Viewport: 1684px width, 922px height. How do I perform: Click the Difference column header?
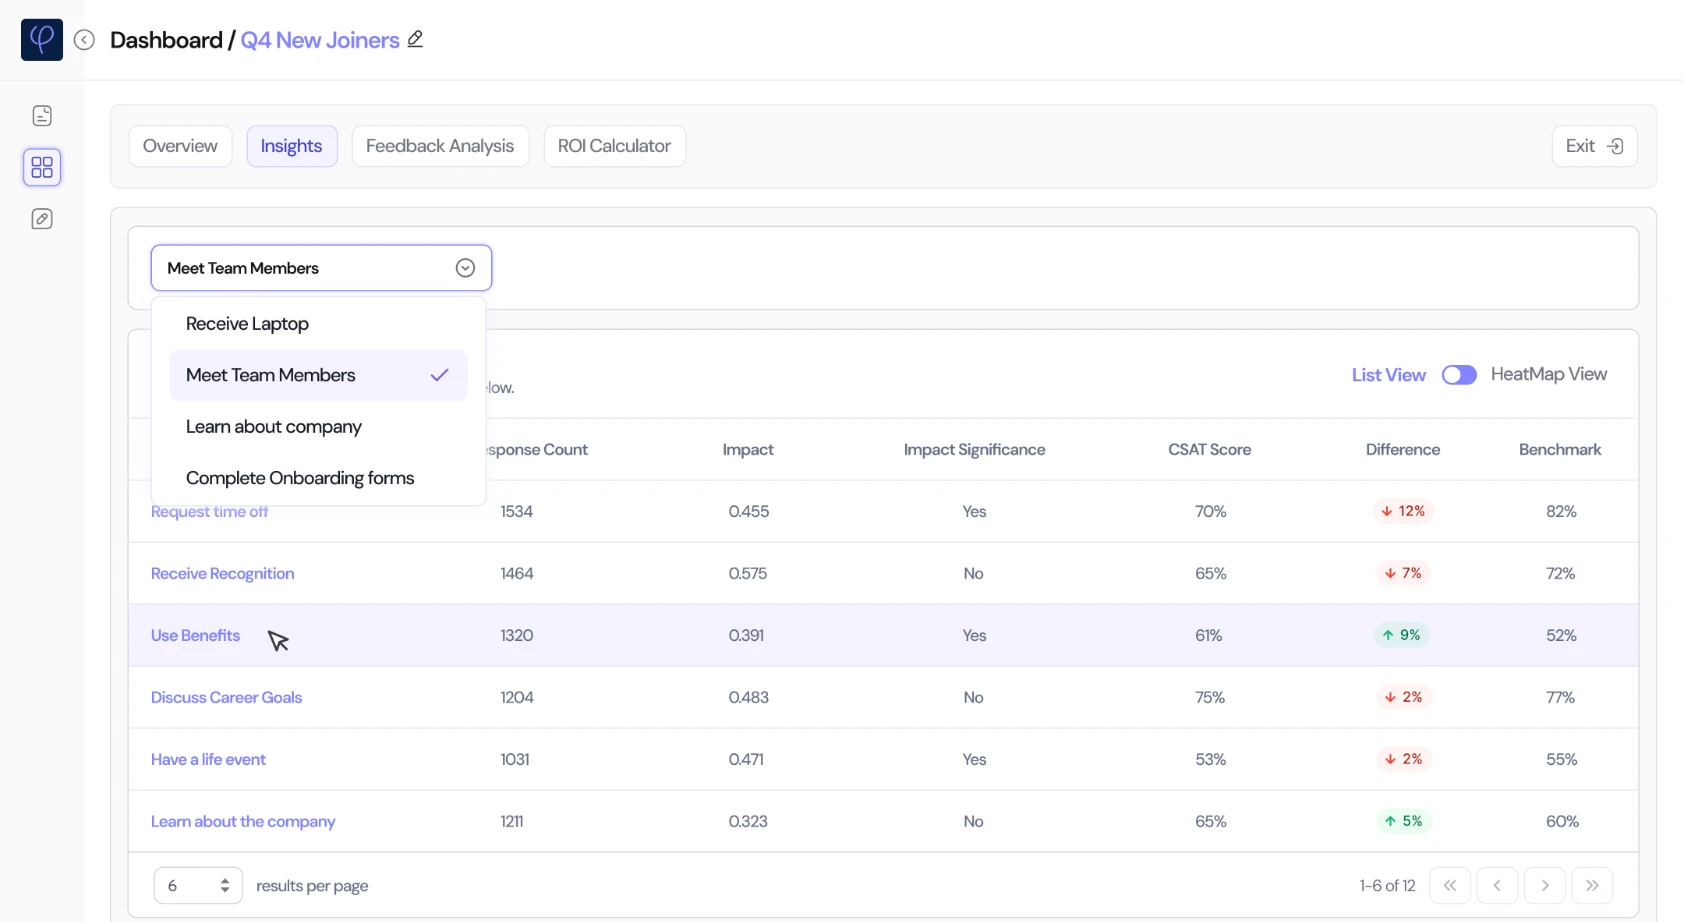click(x=1403, y=450)
